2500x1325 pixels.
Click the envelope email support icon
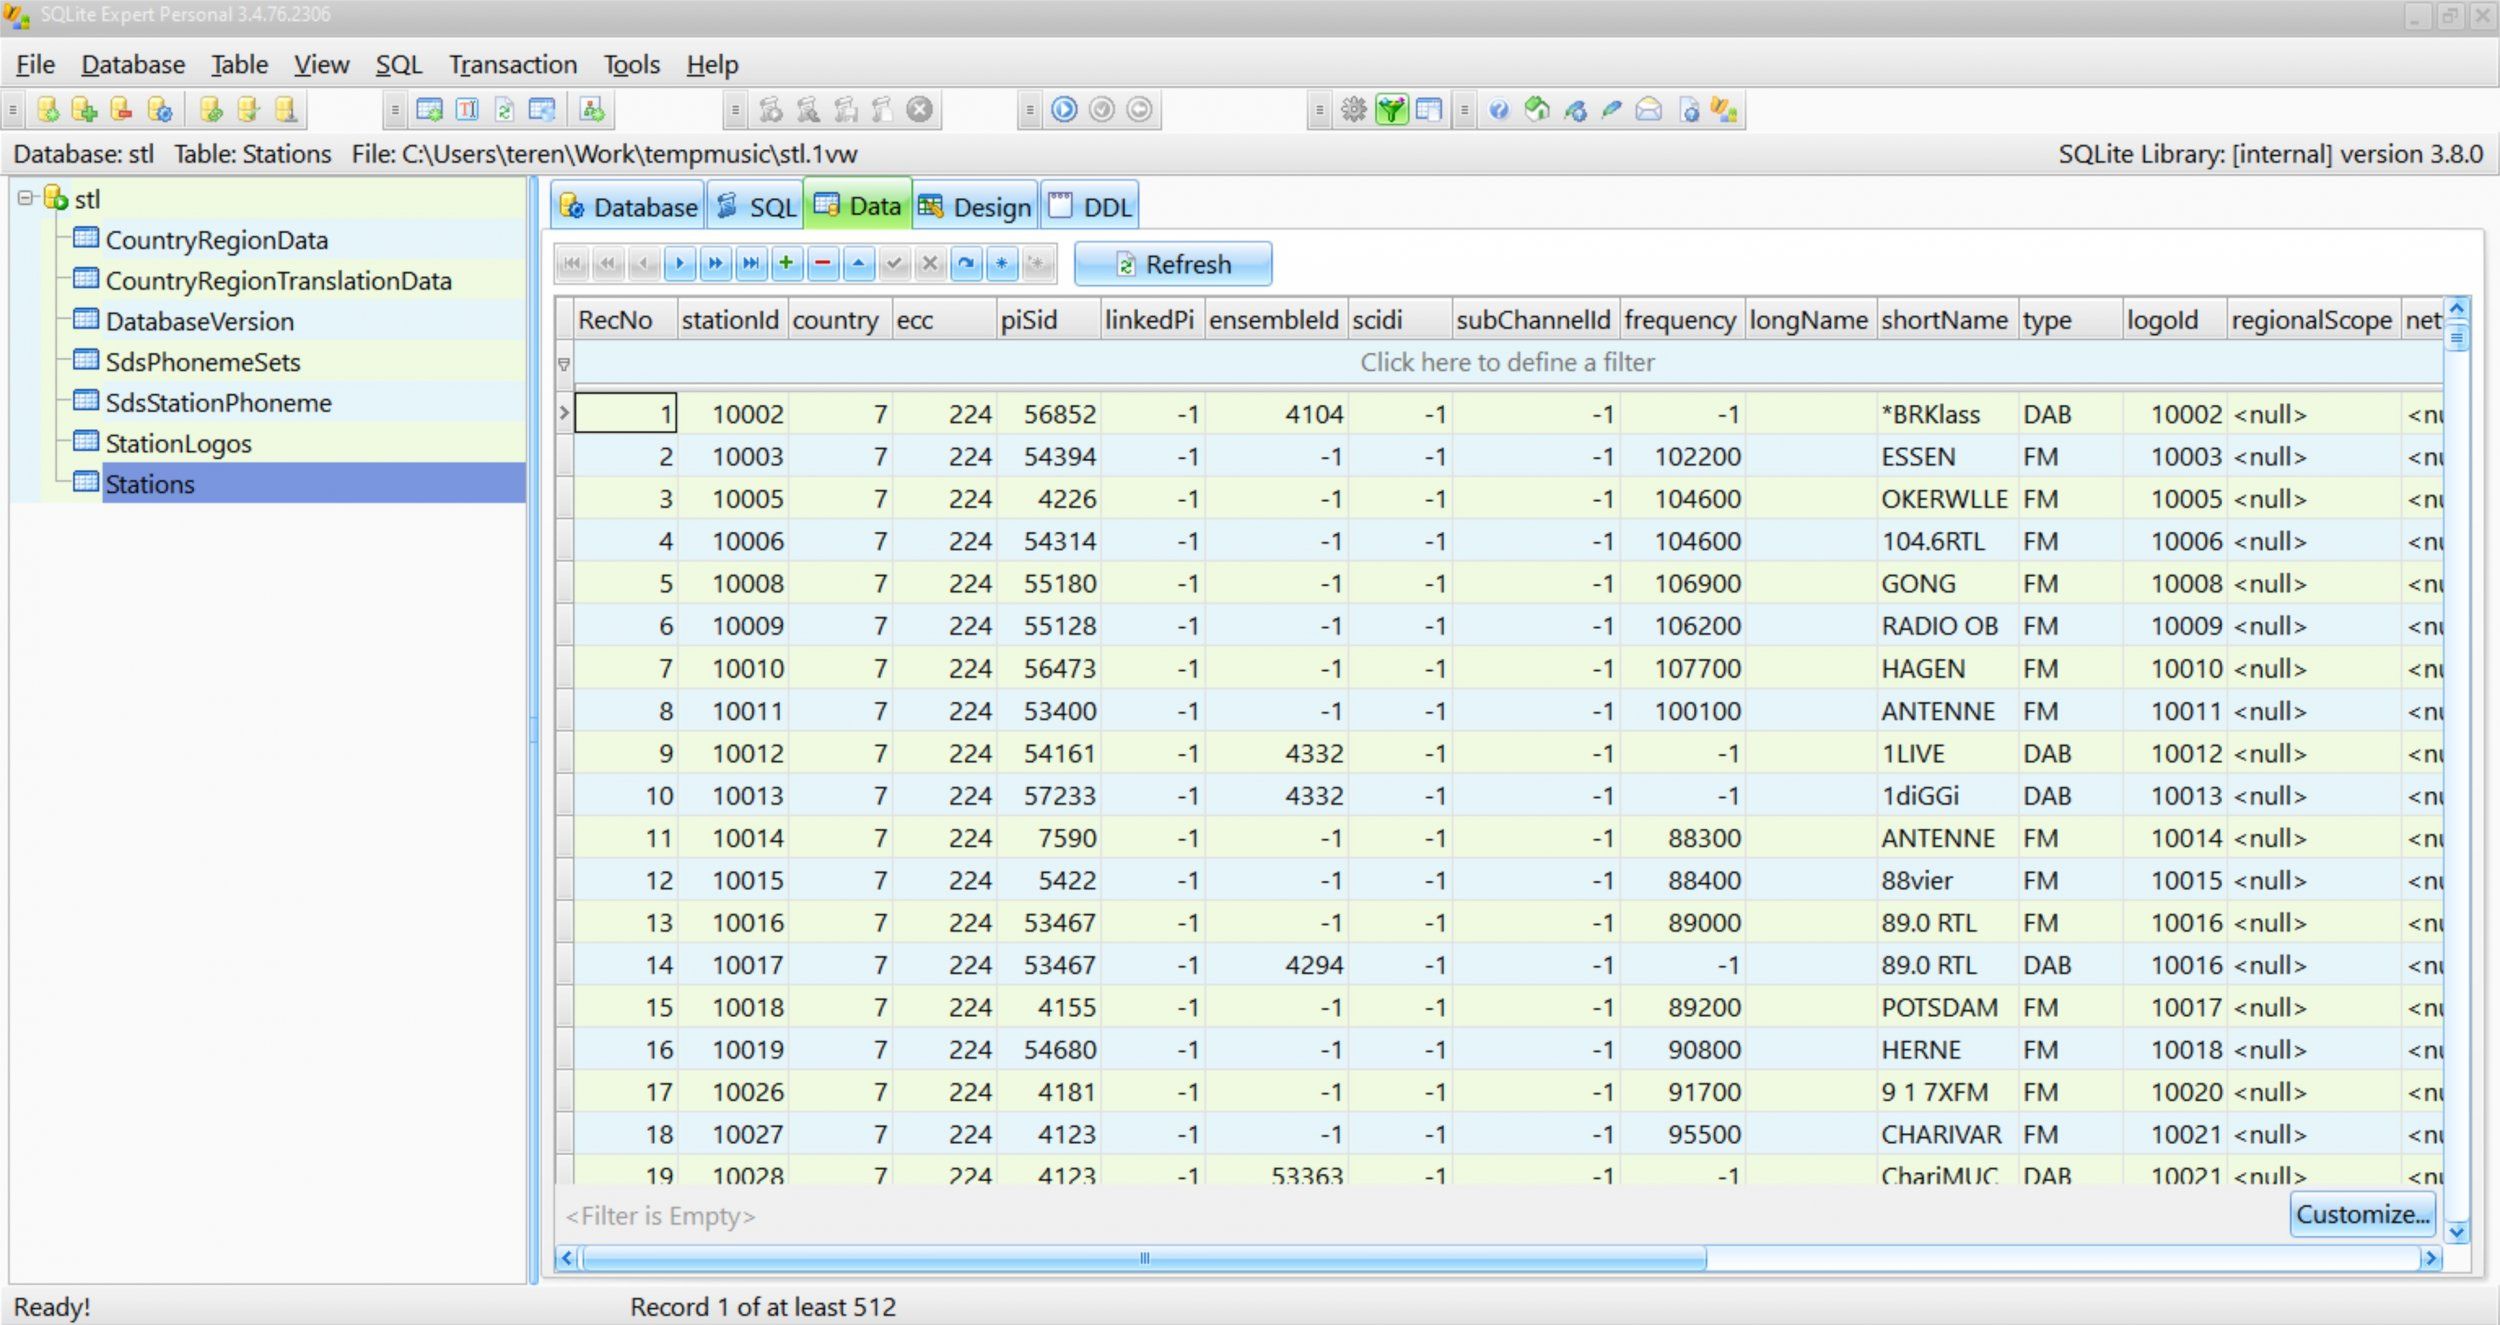tap(1648, 110)
